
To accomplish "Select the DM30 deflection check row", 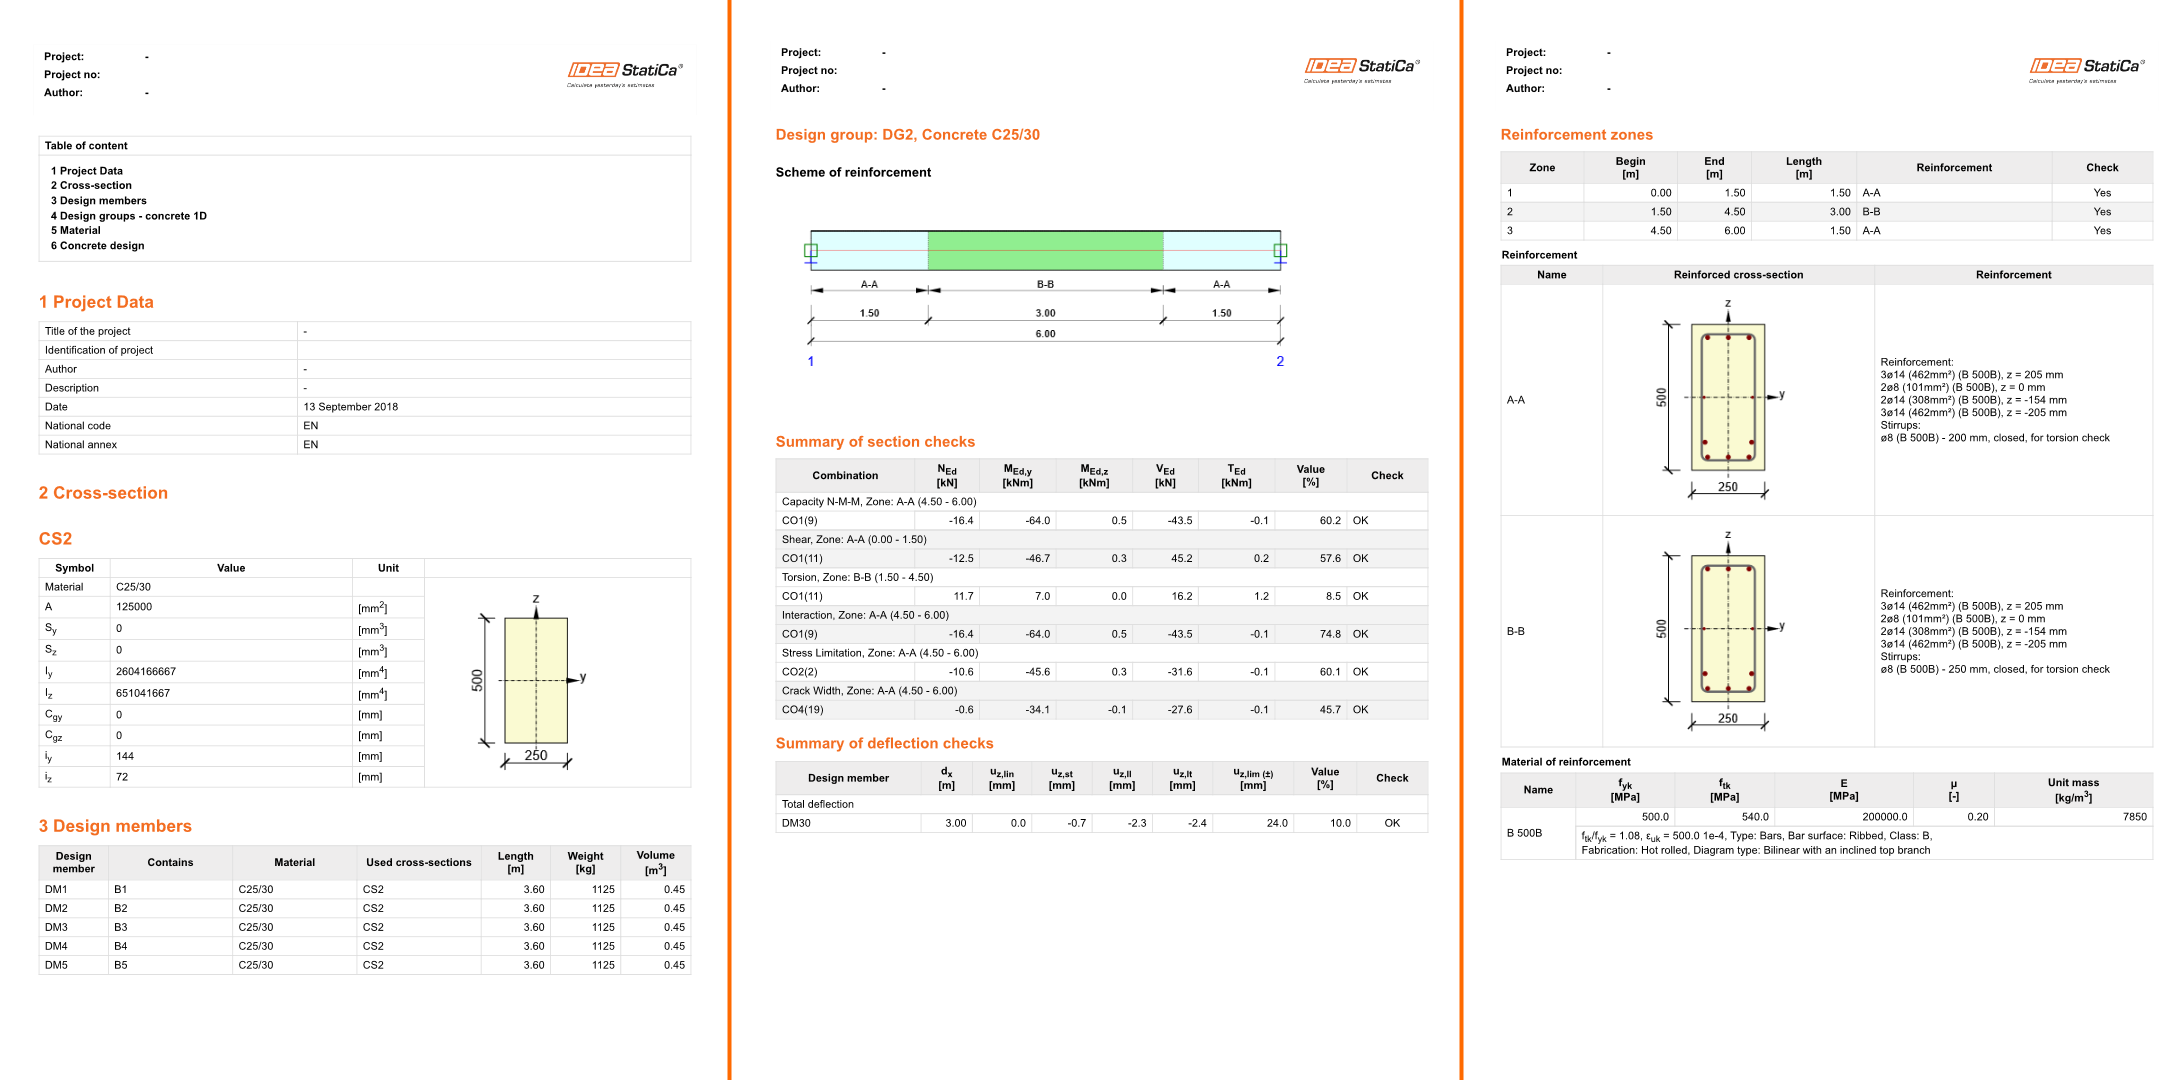I will [x=1101, y=823].
